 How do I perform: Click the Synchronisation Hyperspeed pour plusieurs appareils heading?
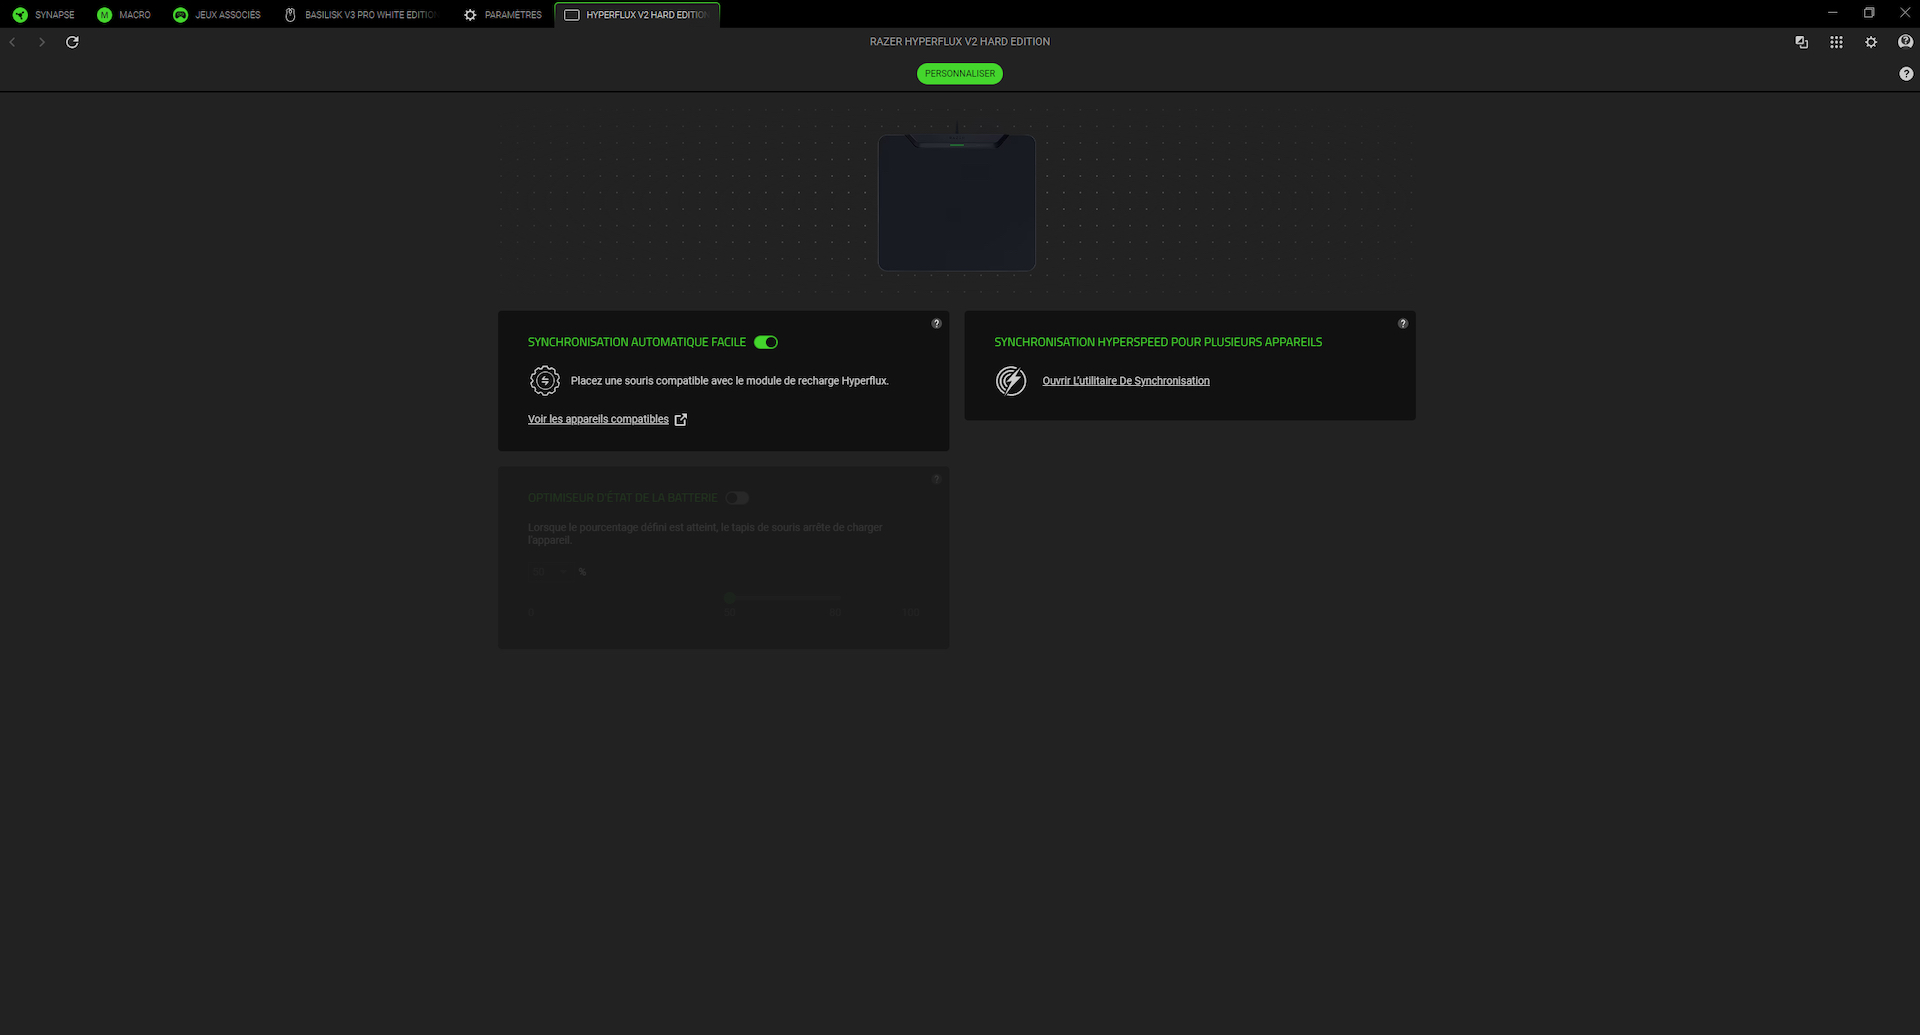pos(1158,342)
